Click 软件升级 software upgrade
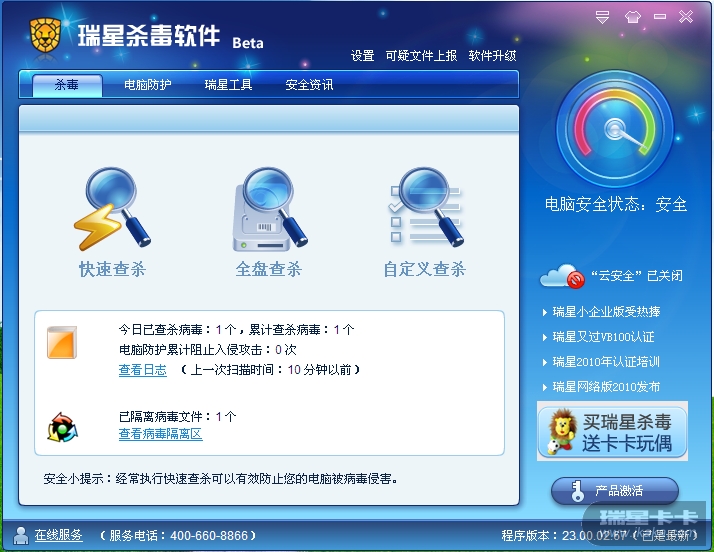 pyautogui.click(x=492, y=56)
